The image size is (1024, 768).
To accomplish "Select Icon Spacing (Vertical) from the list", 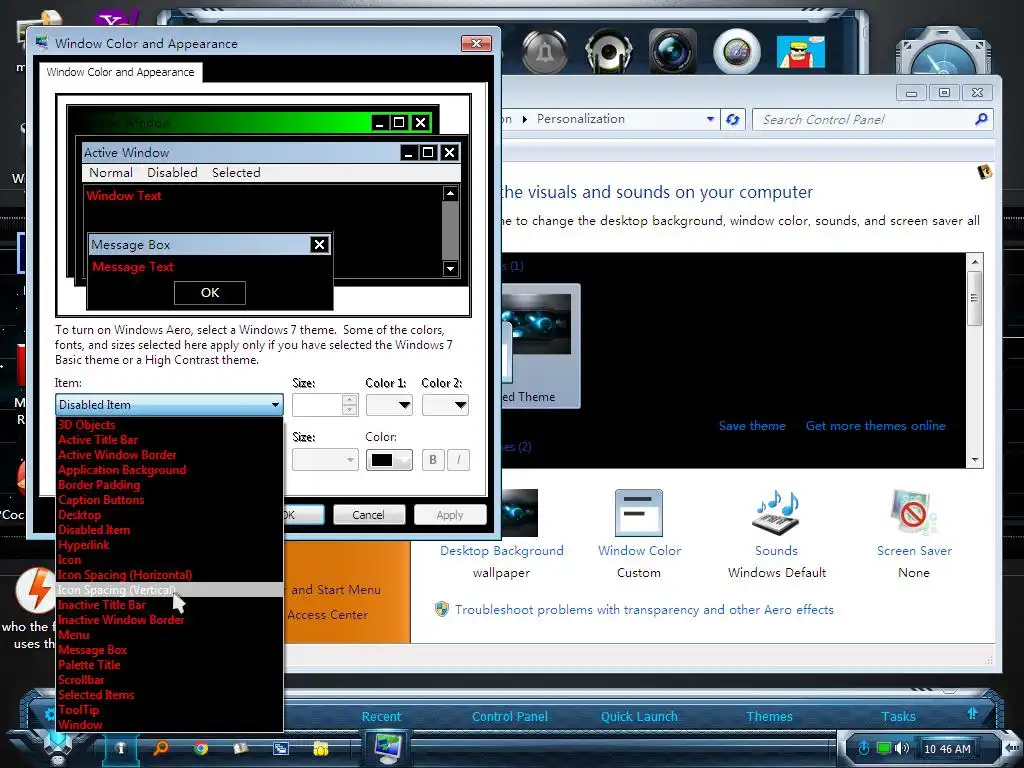I will click(x=169, y=590).
